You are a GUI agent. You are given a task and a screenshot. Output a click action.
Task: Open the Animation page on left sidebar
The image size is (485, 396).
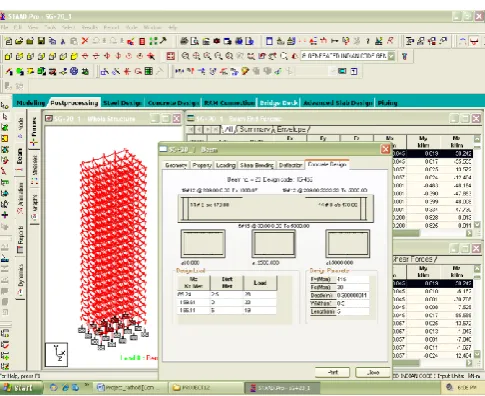click(20, 198)
